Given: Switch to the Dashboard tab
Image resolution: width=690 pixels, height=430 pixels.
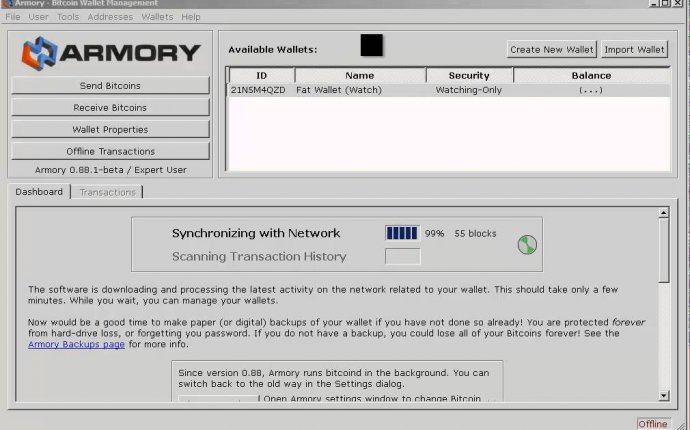Looking at the screenshot, I should click(x=39, y=192).
